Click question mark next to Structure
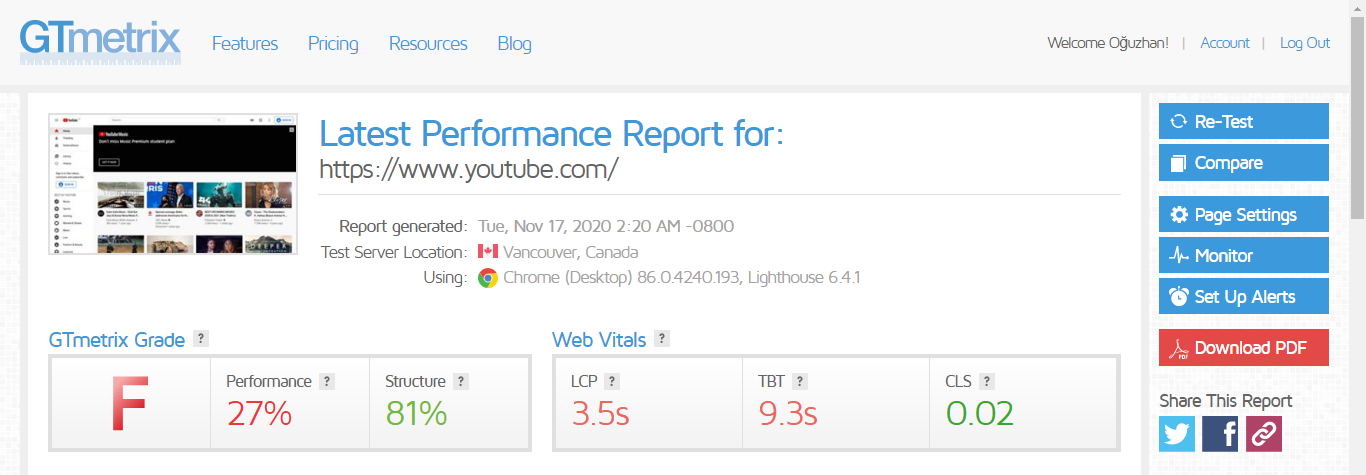This screenshot has width=1366, height=475. tap(461, 381)
